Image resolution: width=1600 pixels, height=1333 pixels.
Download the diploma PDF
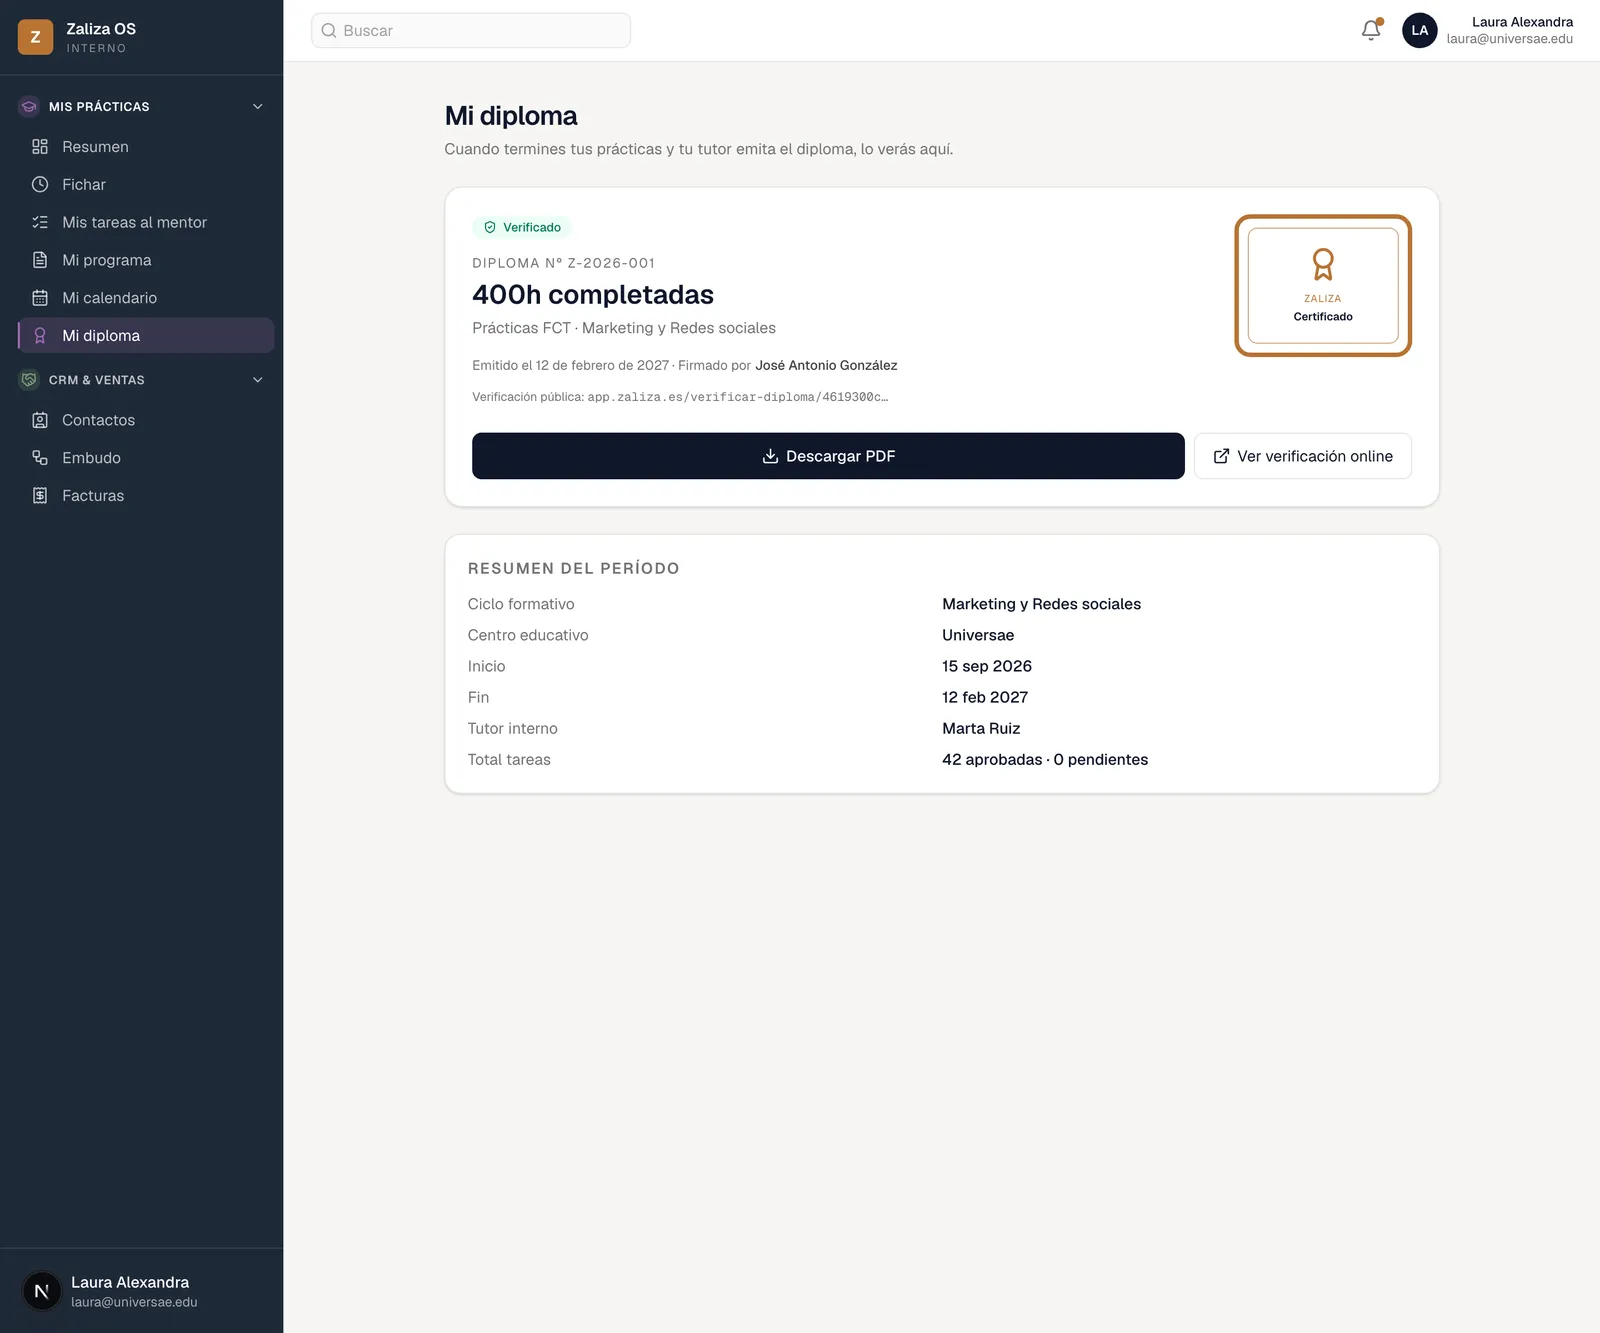(x=828, y=456)
